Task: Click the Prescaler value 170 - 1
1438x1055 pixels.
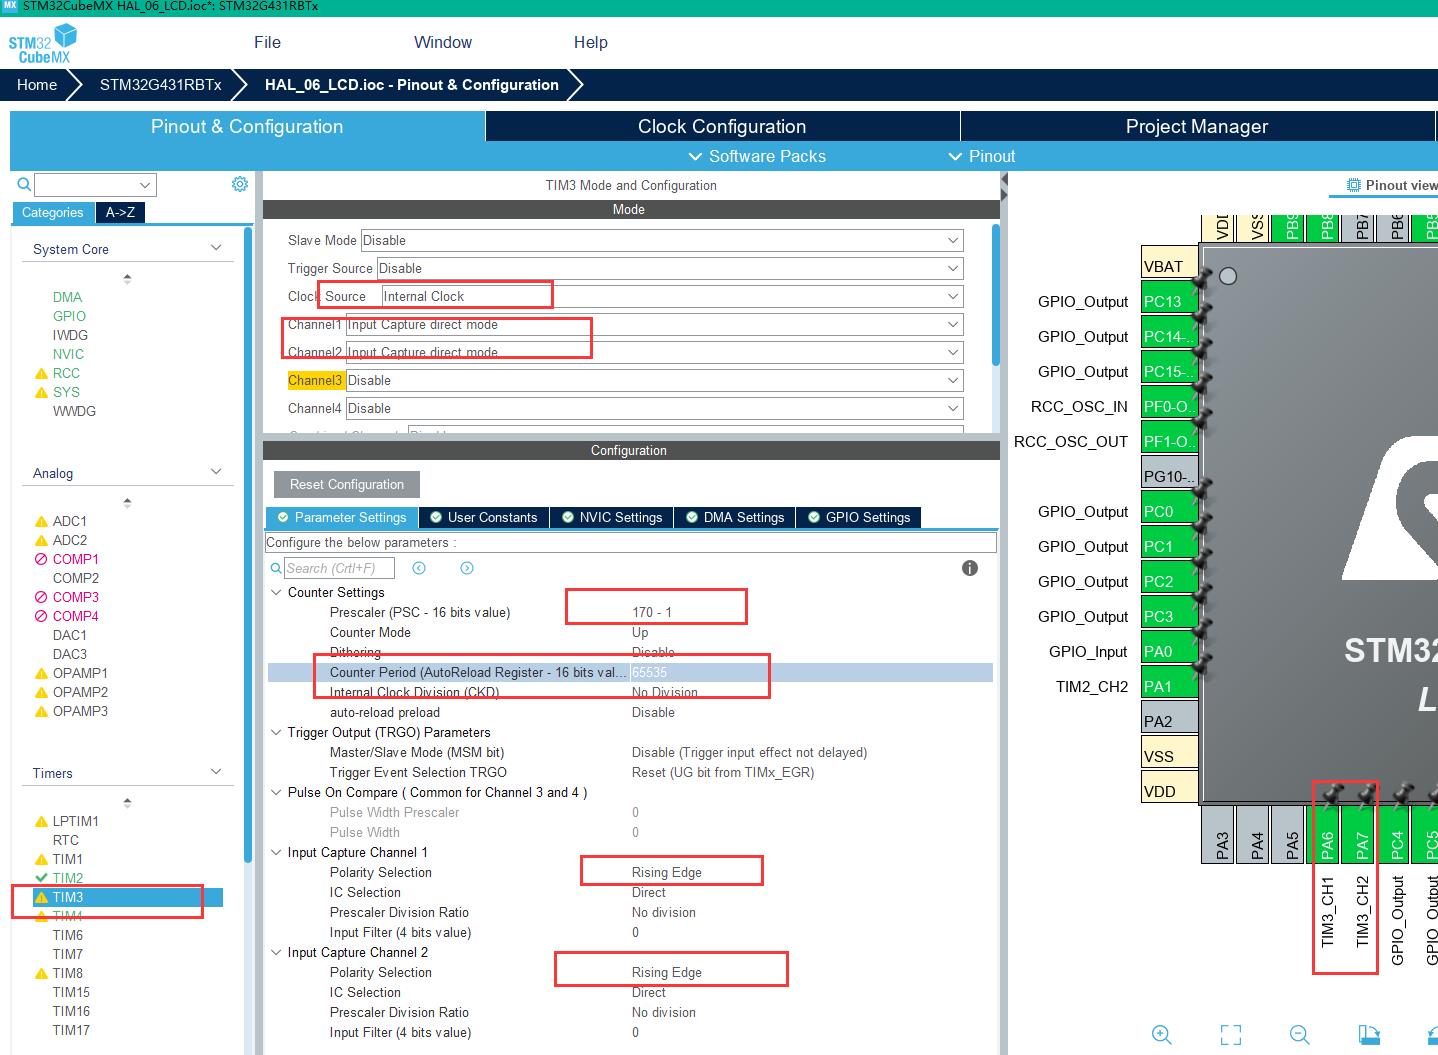Action: (652, 612)
